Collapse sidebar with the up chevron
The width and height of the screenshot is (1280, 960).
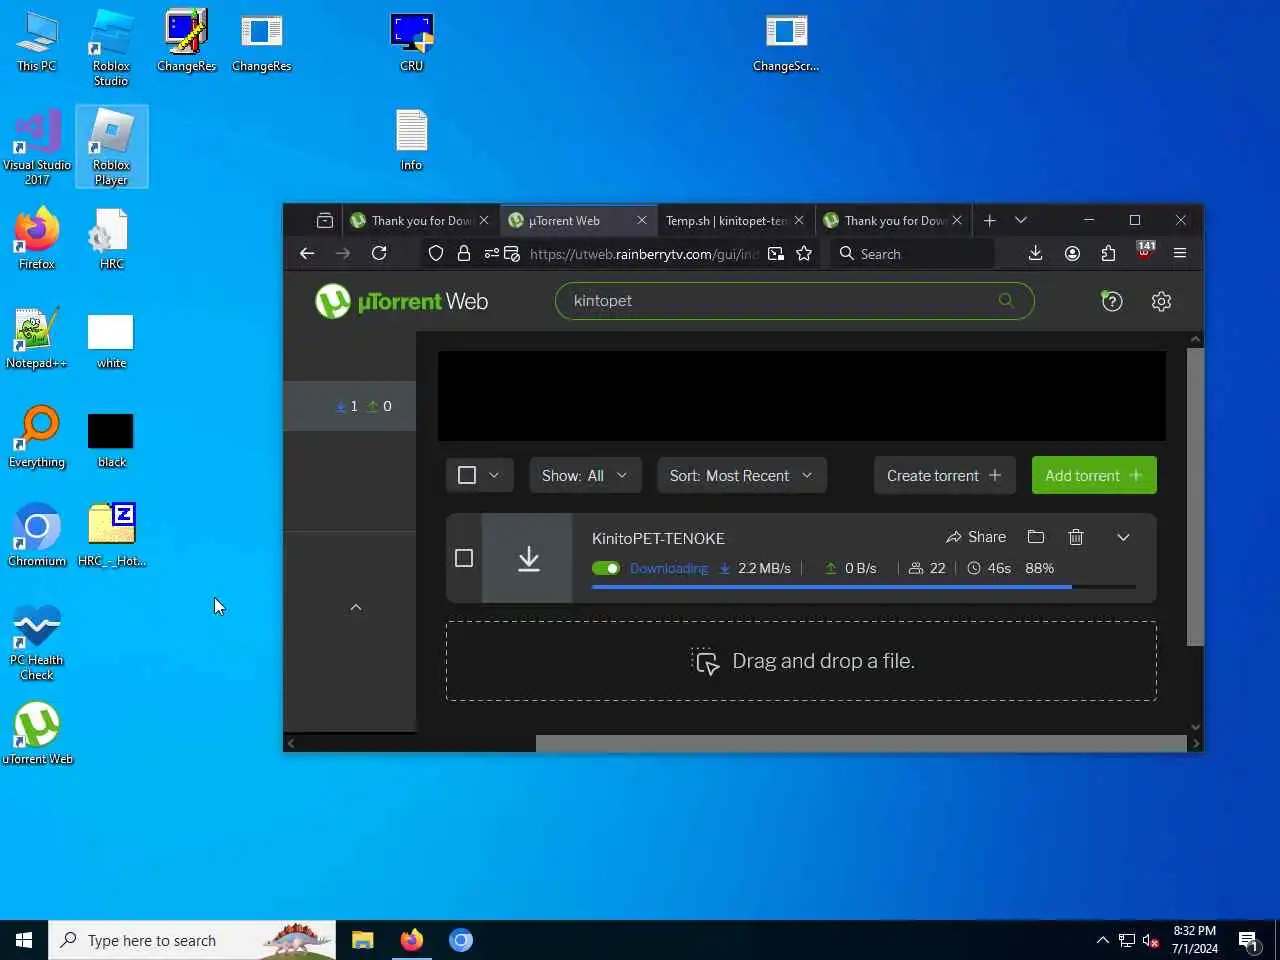pyautogui.click(x=356, y=607)
